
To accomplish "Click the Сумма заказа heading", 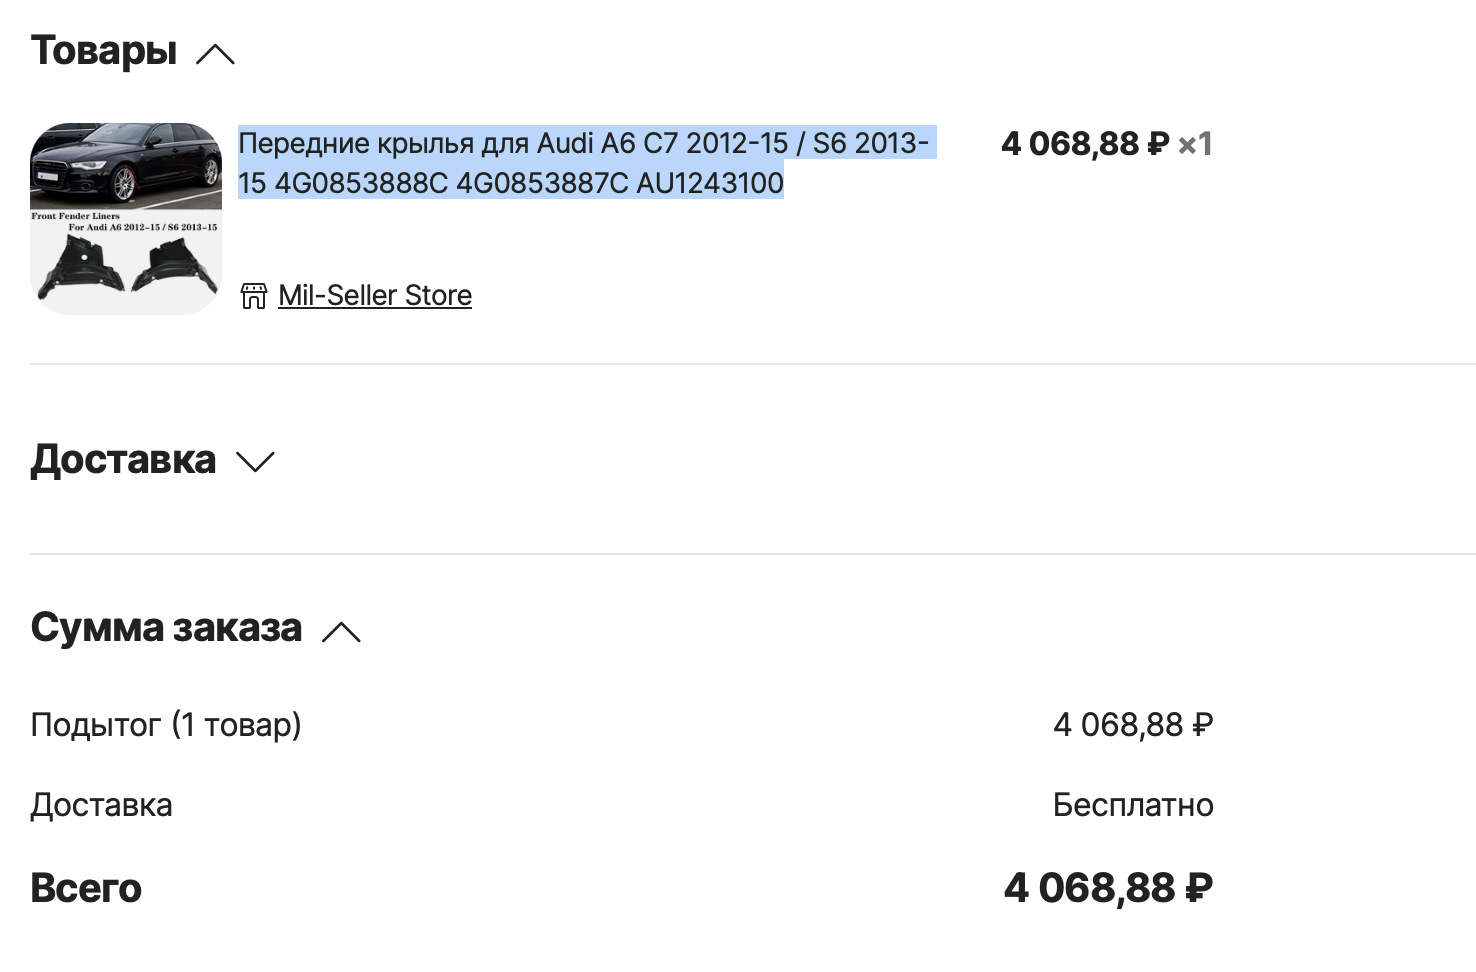I will [166, 628].
